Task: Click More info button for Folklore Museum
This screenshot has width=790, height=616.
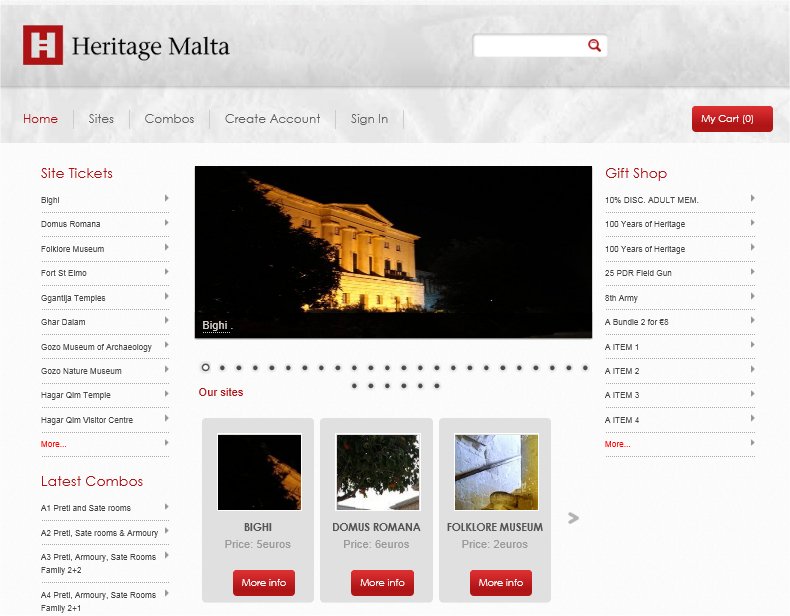Action: coord(501,583)
